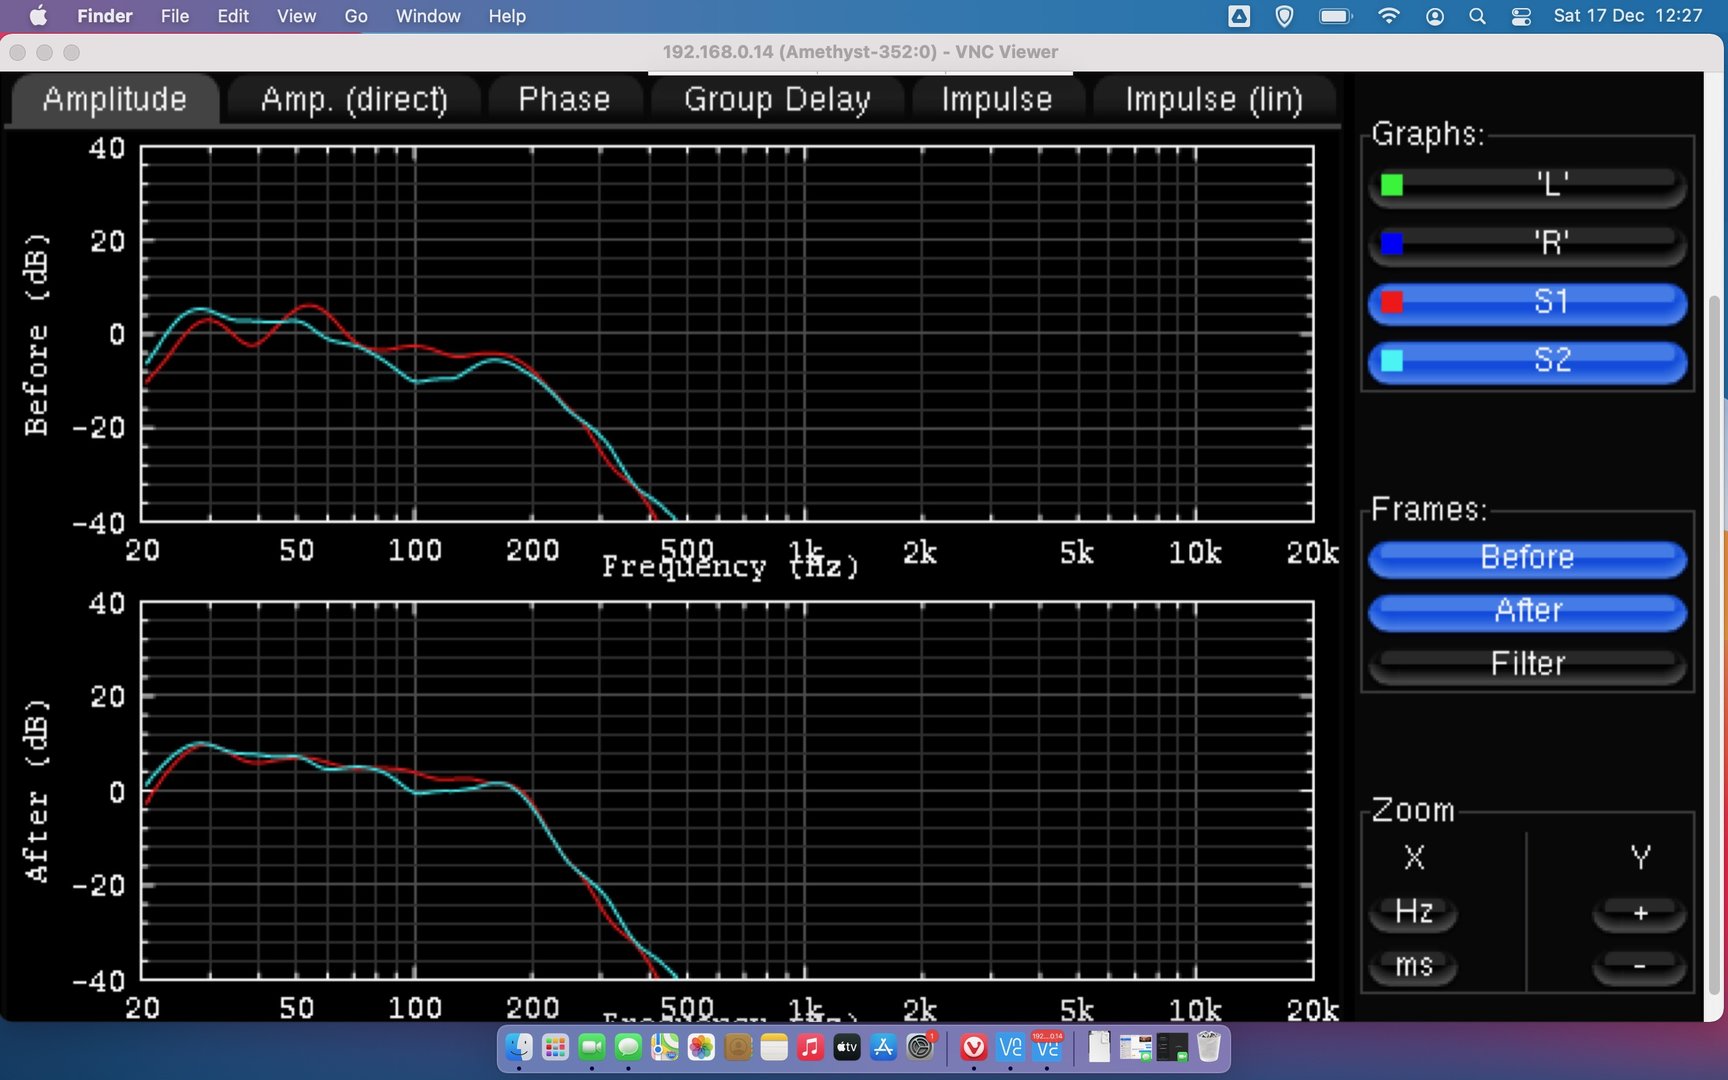The width and height of the screenshot is (1728, 1080).
Task: Toggle the 'R' graph display
Action: click(x=1527, y=243)
